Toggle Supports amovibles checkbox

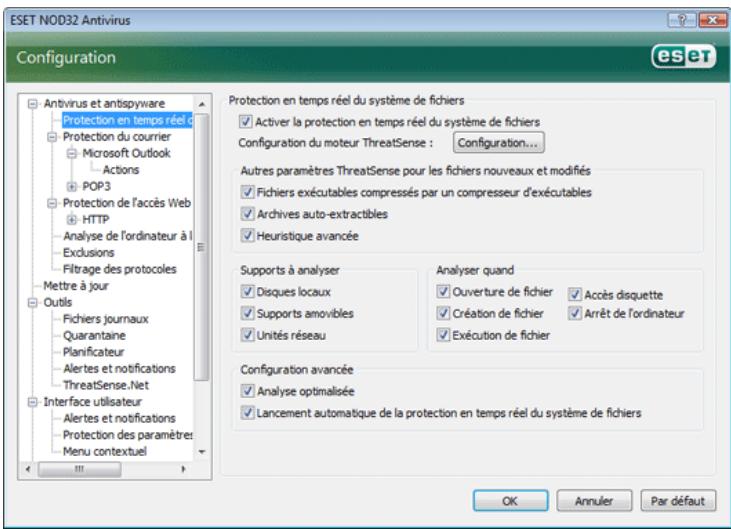(x=248, y=313)
